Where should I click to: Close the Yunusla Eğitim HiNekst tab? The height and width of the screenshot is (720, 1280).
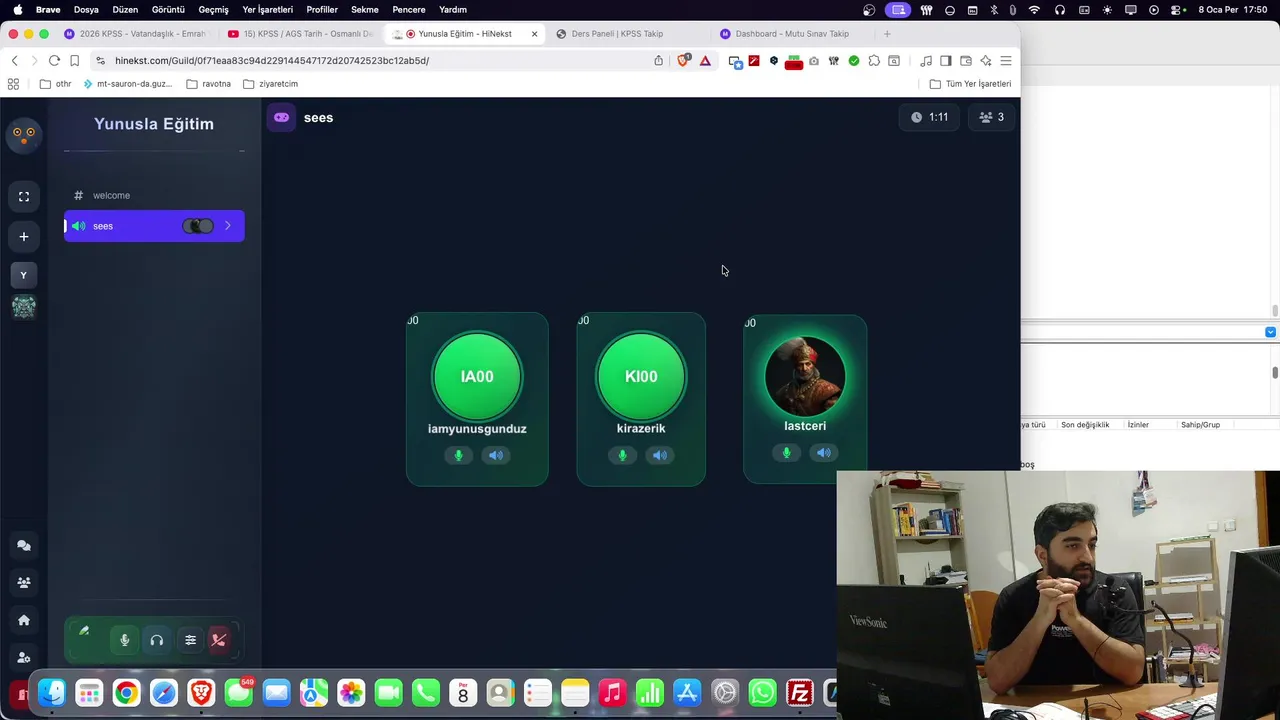pyautogui.click(x=534, y=34)
